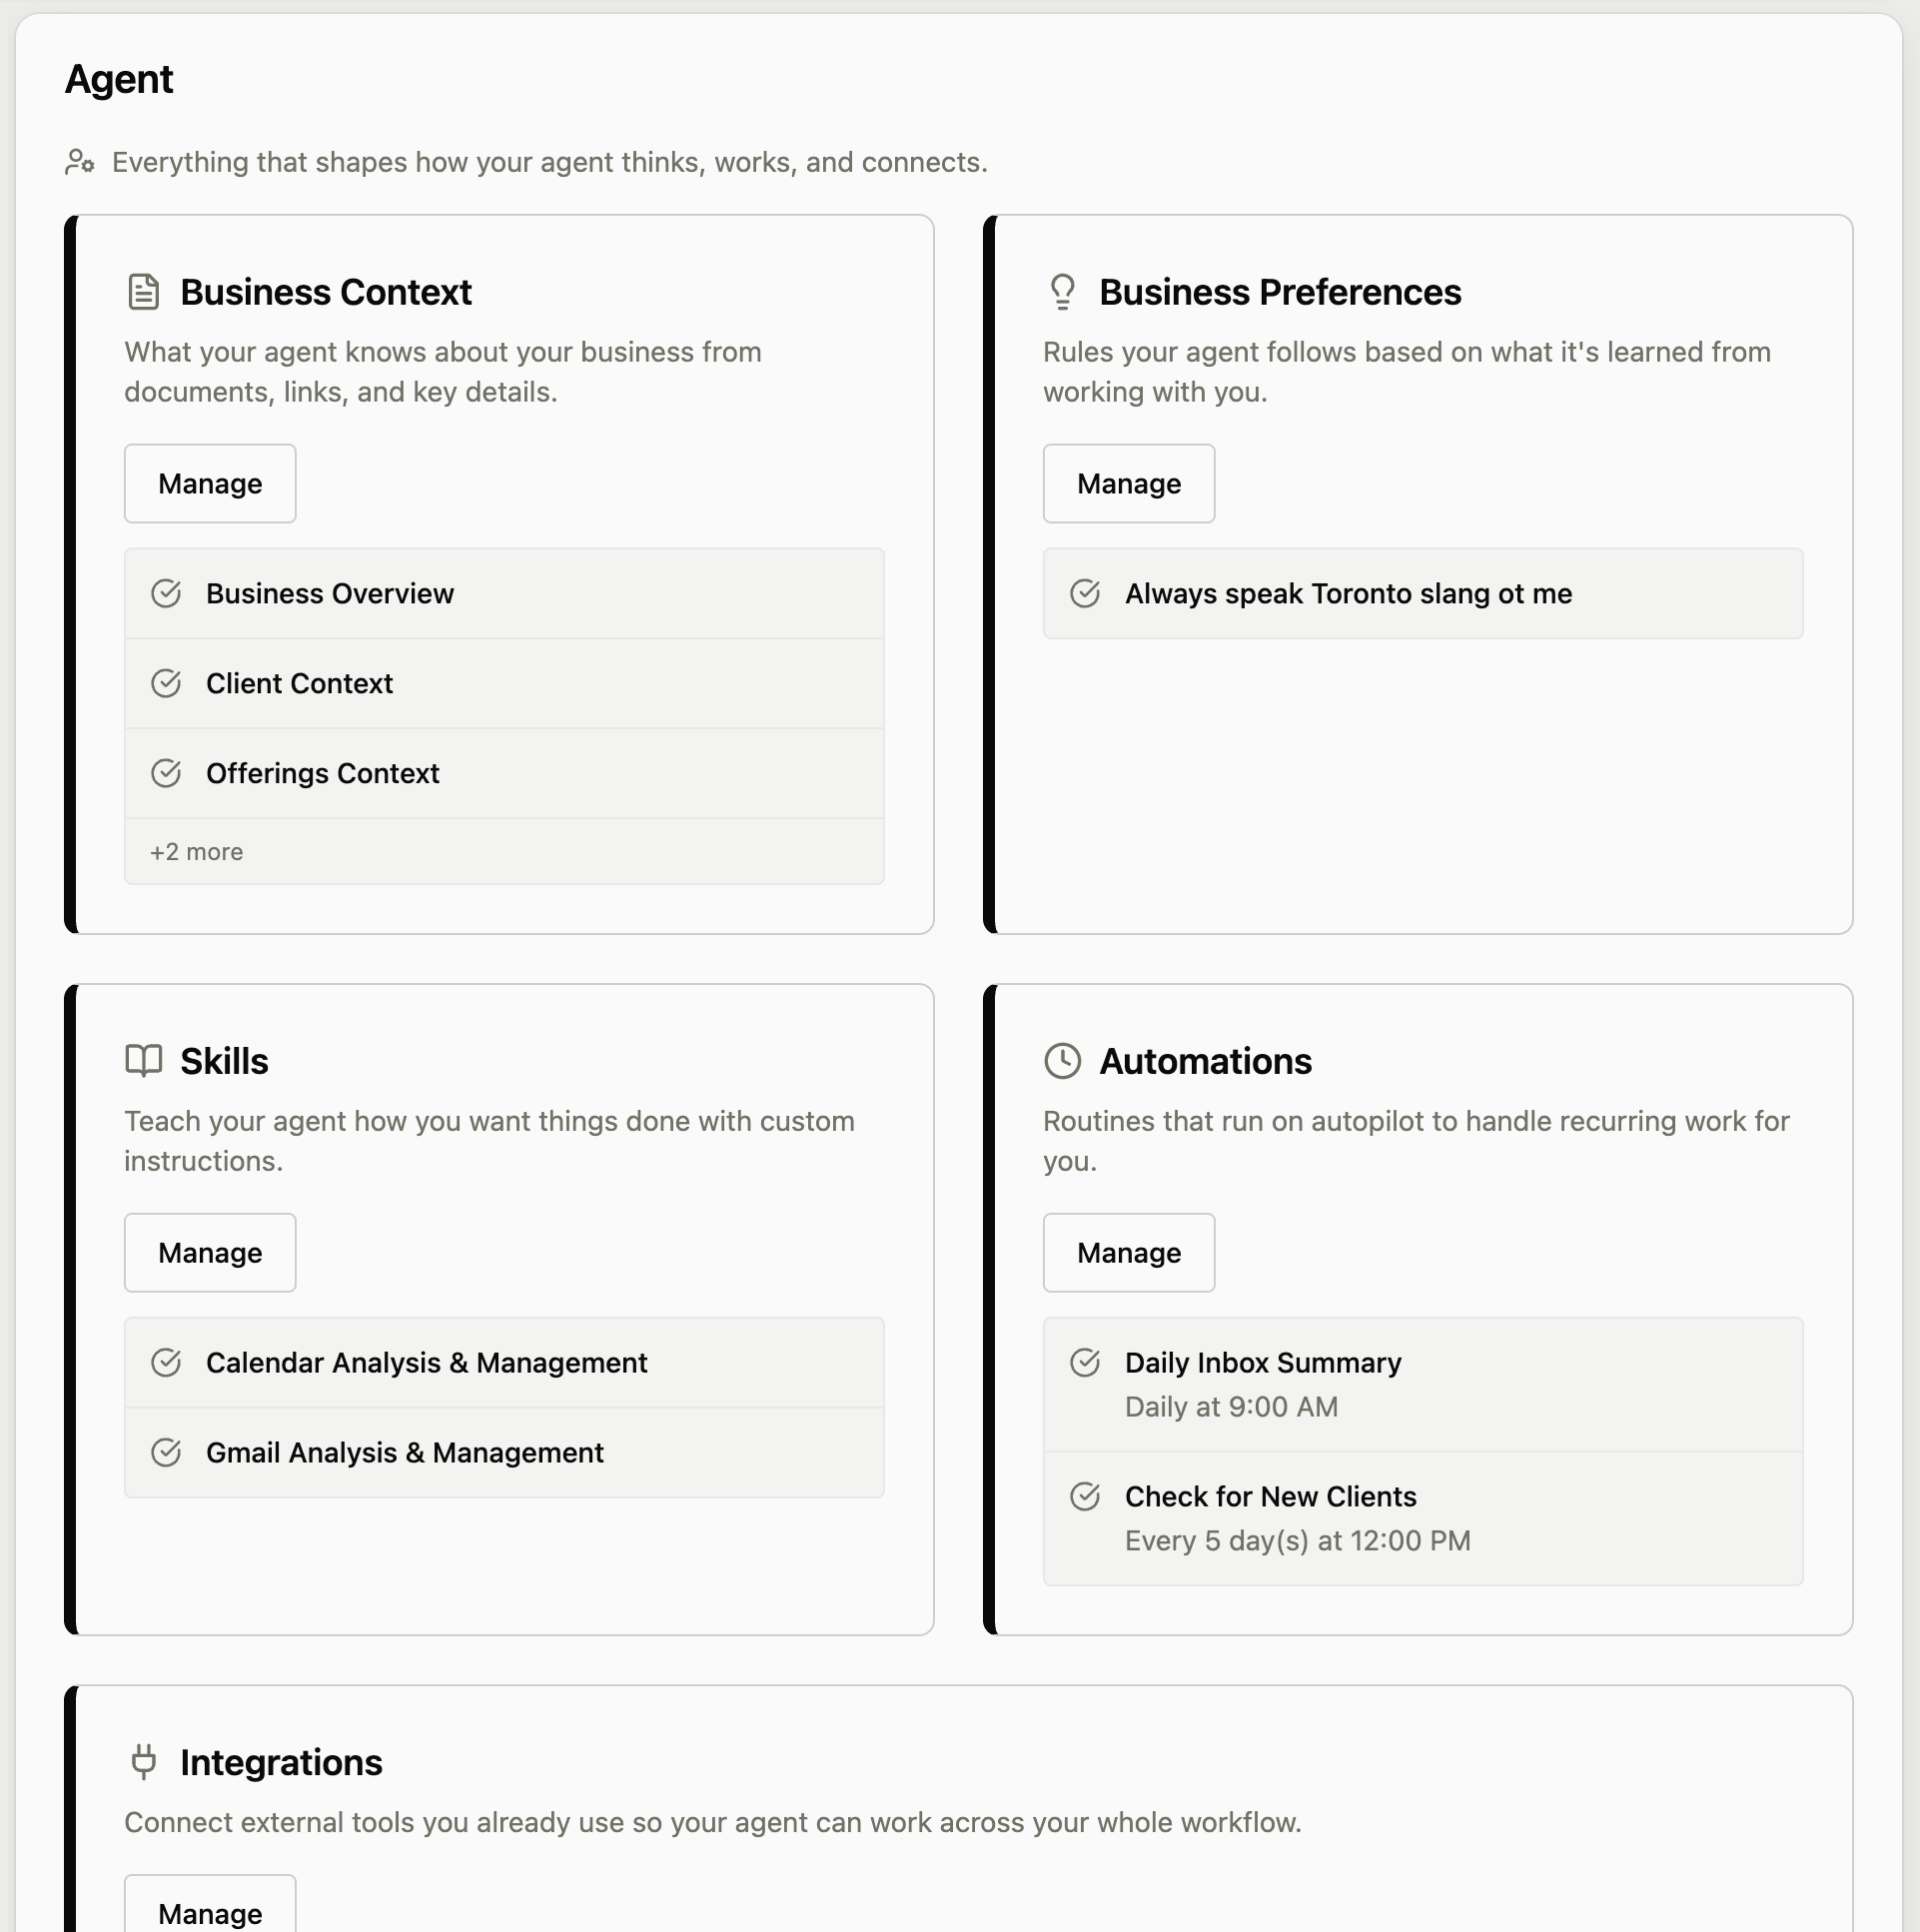Click Manage under Integrations

click(210, 1912)
